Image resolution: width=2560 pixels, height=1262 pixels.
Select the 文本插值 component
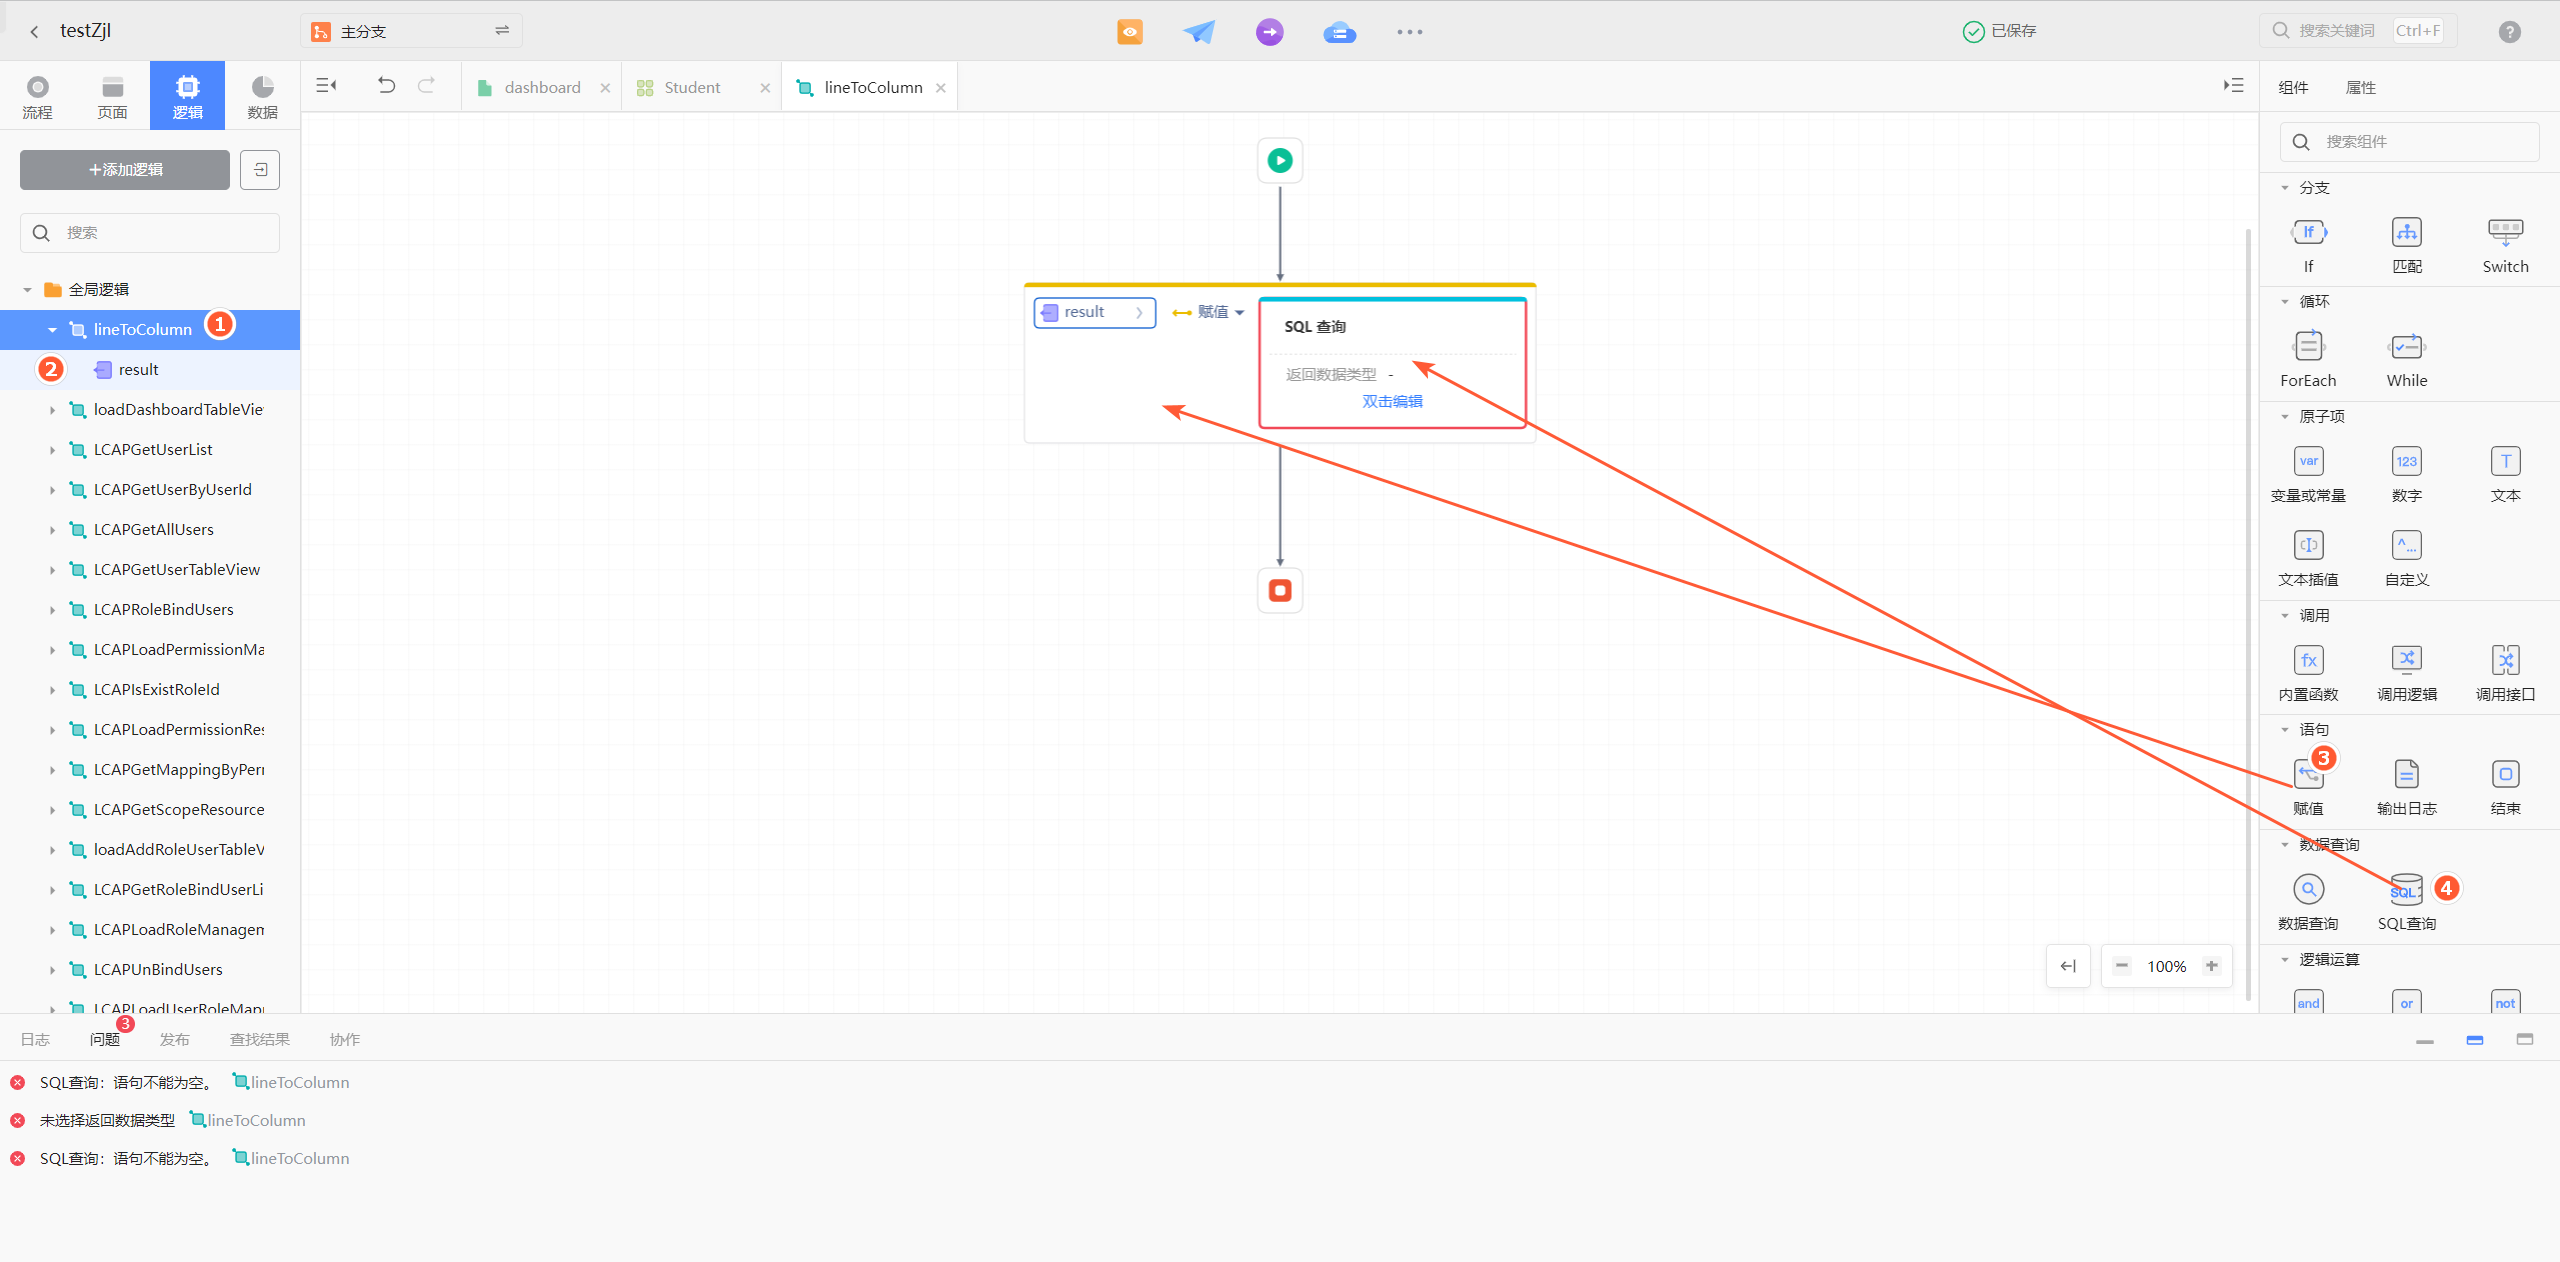tap(2308, 558)
